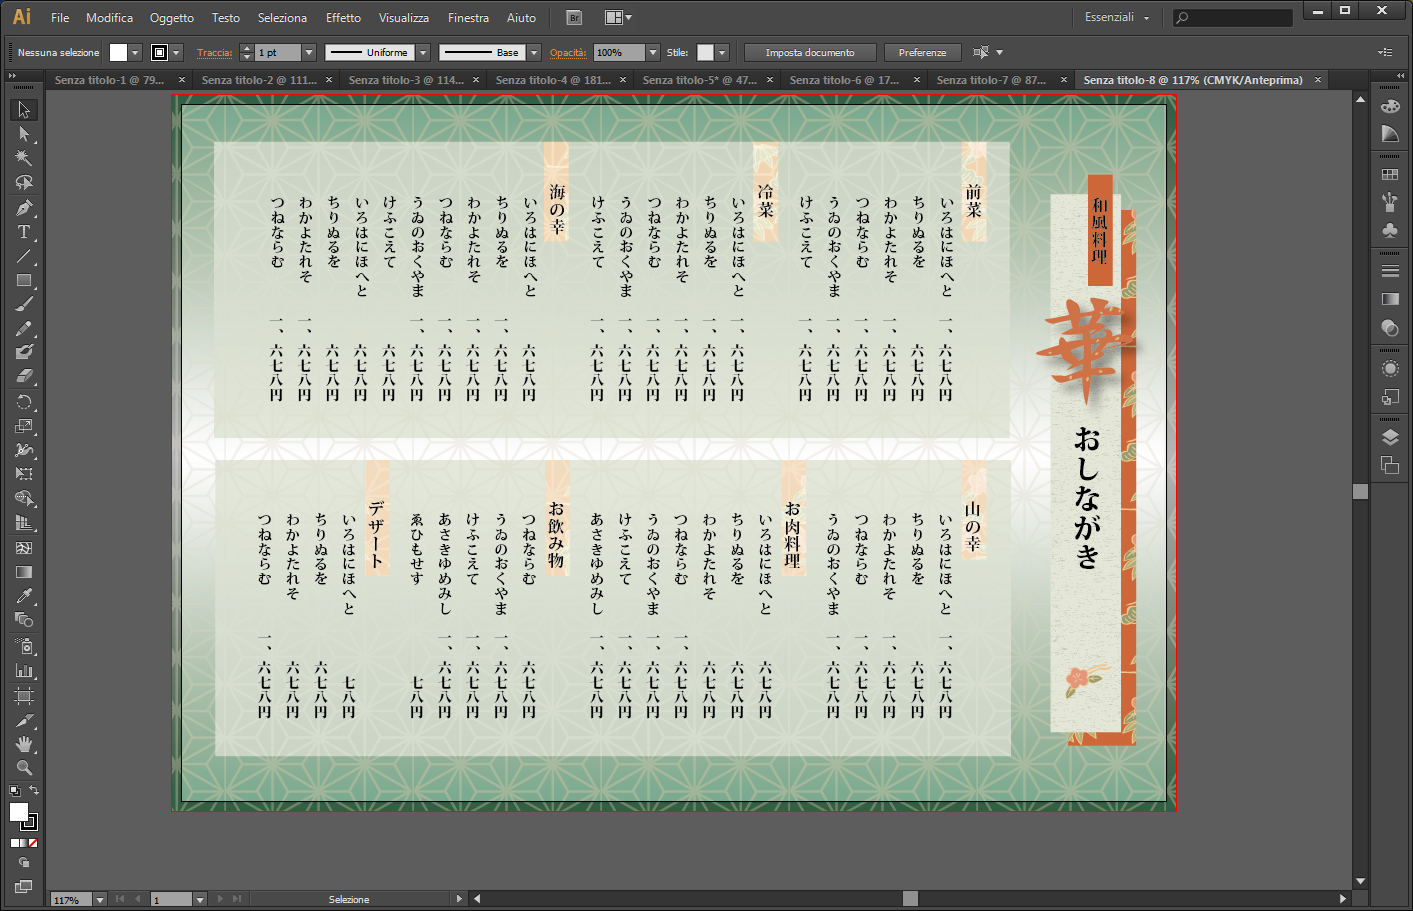1413x911 pixels.
Task: Click the Fill color swatch in toolbox
Action: 19,812
